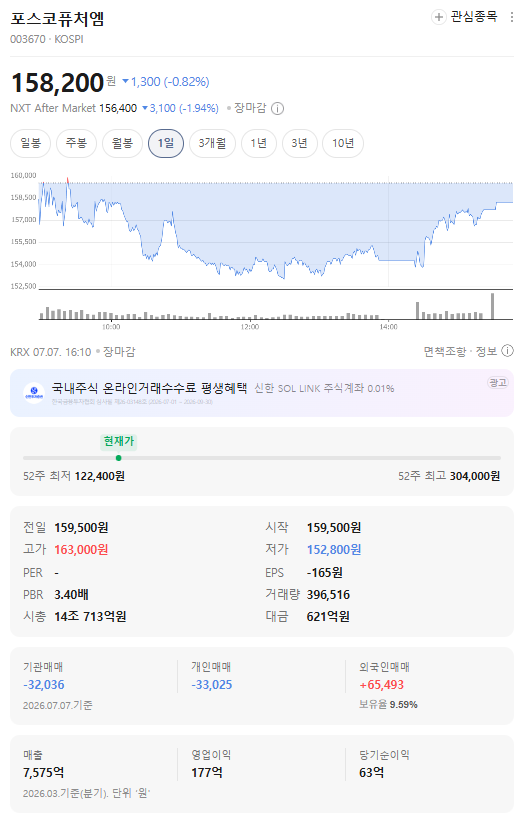Click the info icon next to 장마감
The height and width of the screenshot is (813, 520).
[x=278, y=108]
